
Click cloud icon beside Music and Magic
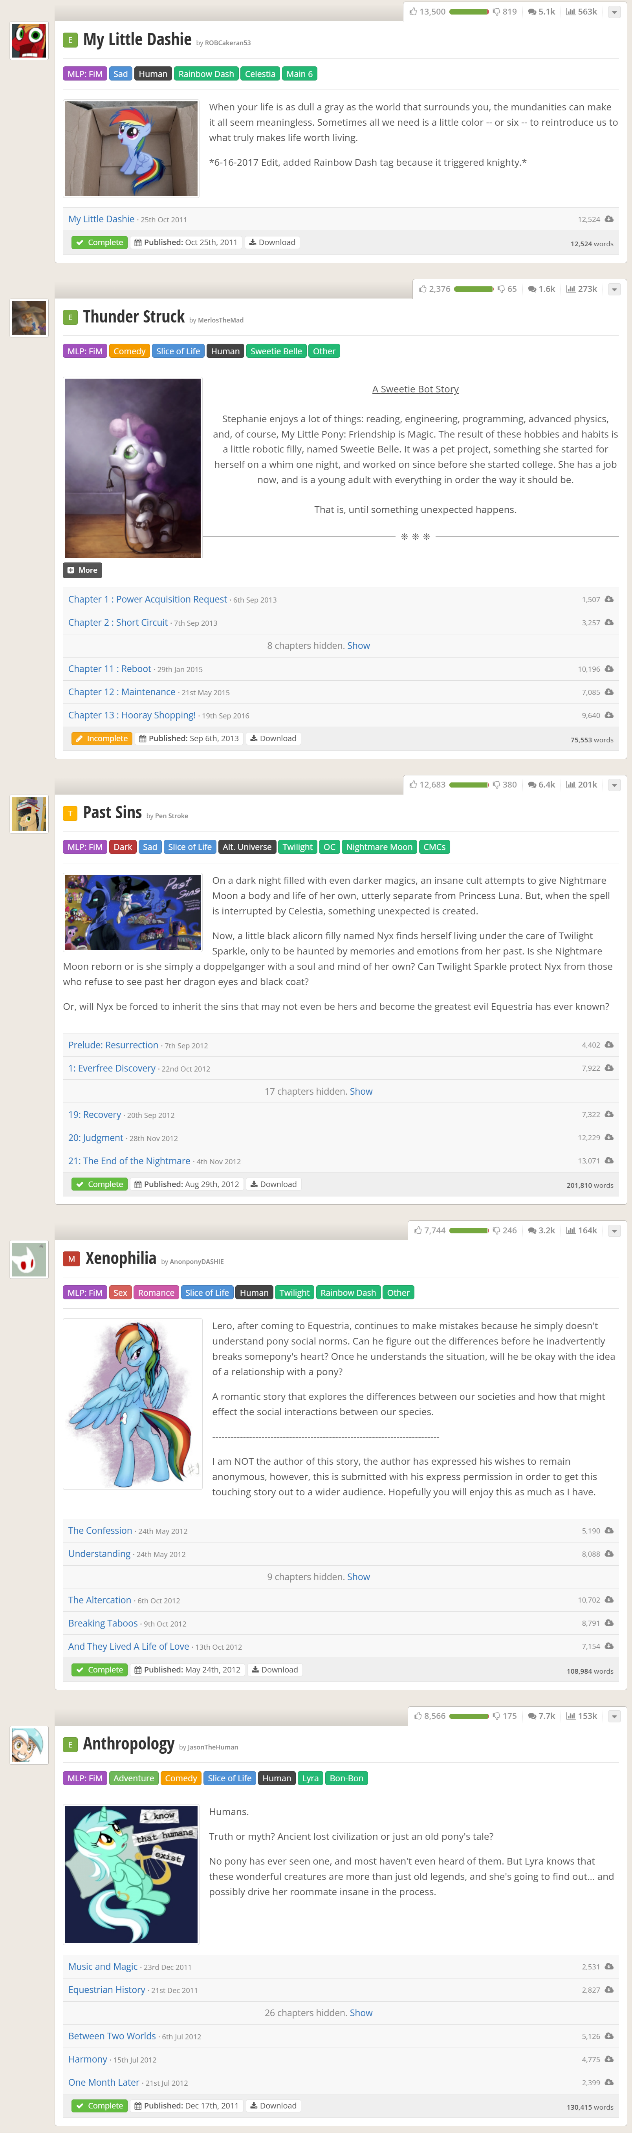pos(609,1967)
